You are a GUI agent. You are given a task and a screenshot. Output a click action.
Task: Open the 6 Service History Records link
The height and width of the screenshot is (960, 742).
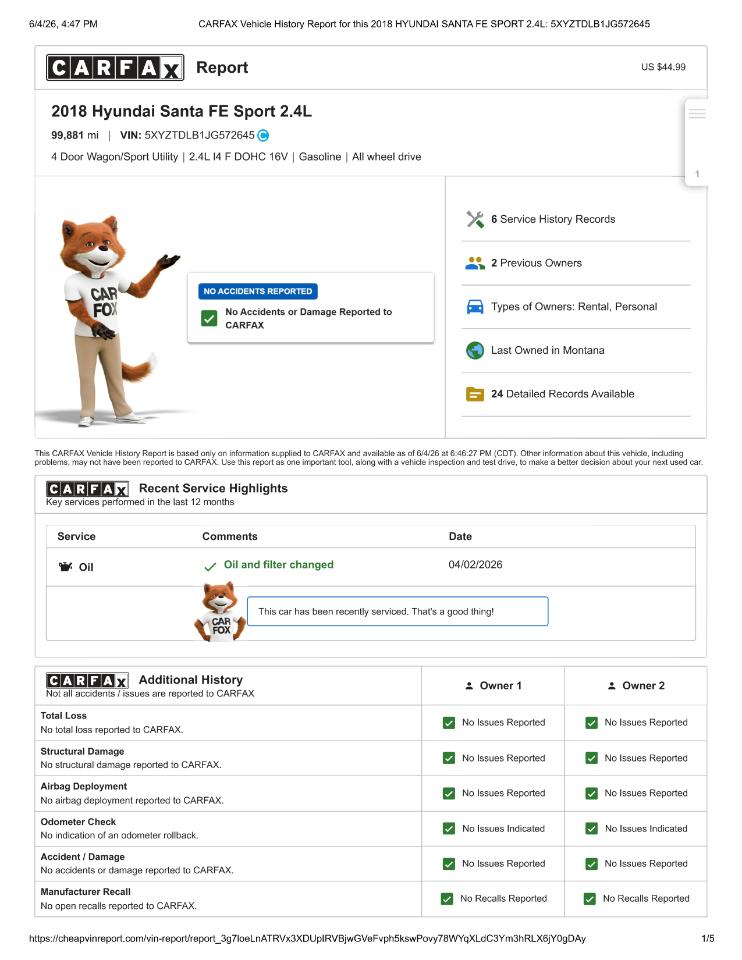pyautogui.click(x=553, y=219)
